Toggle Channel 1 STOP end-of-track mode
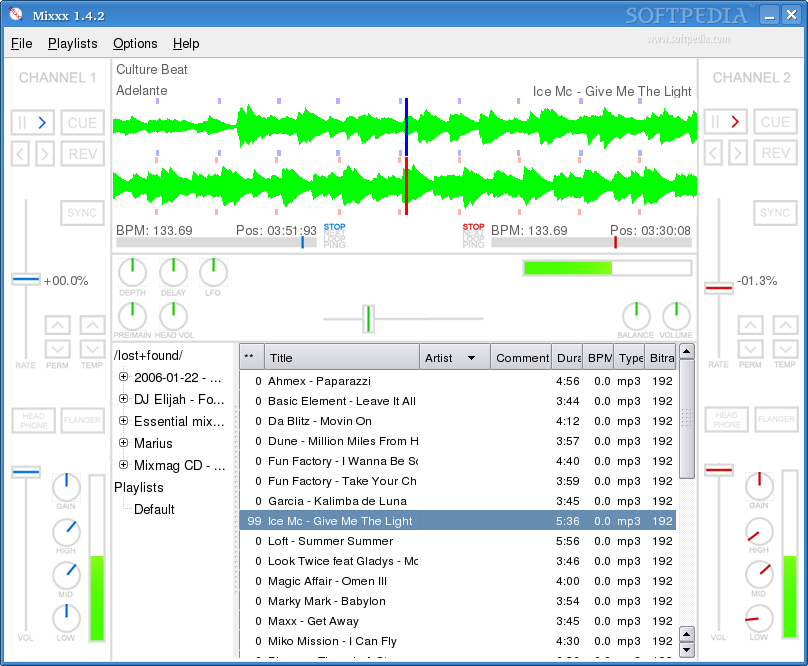Image resolution: width=808 pixels, height=666 pixels. pos(334,226)
